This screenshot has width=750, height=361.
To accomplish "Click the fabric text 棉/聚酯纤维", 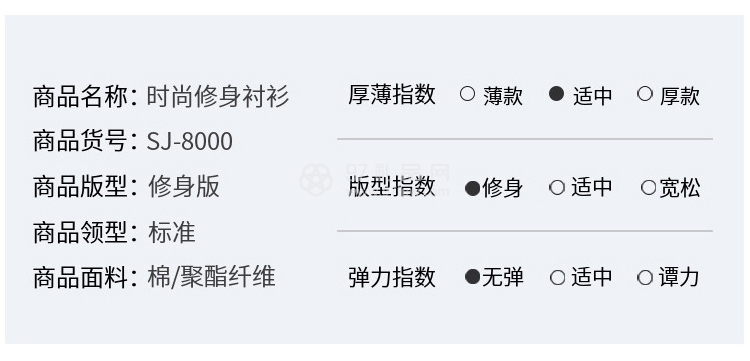I will point(211,277).
